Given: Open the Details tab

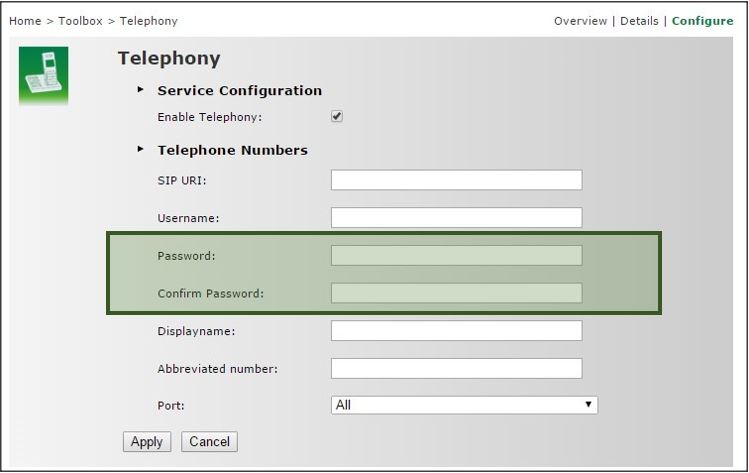Looking at the screenshot, I should click(639, 21).
